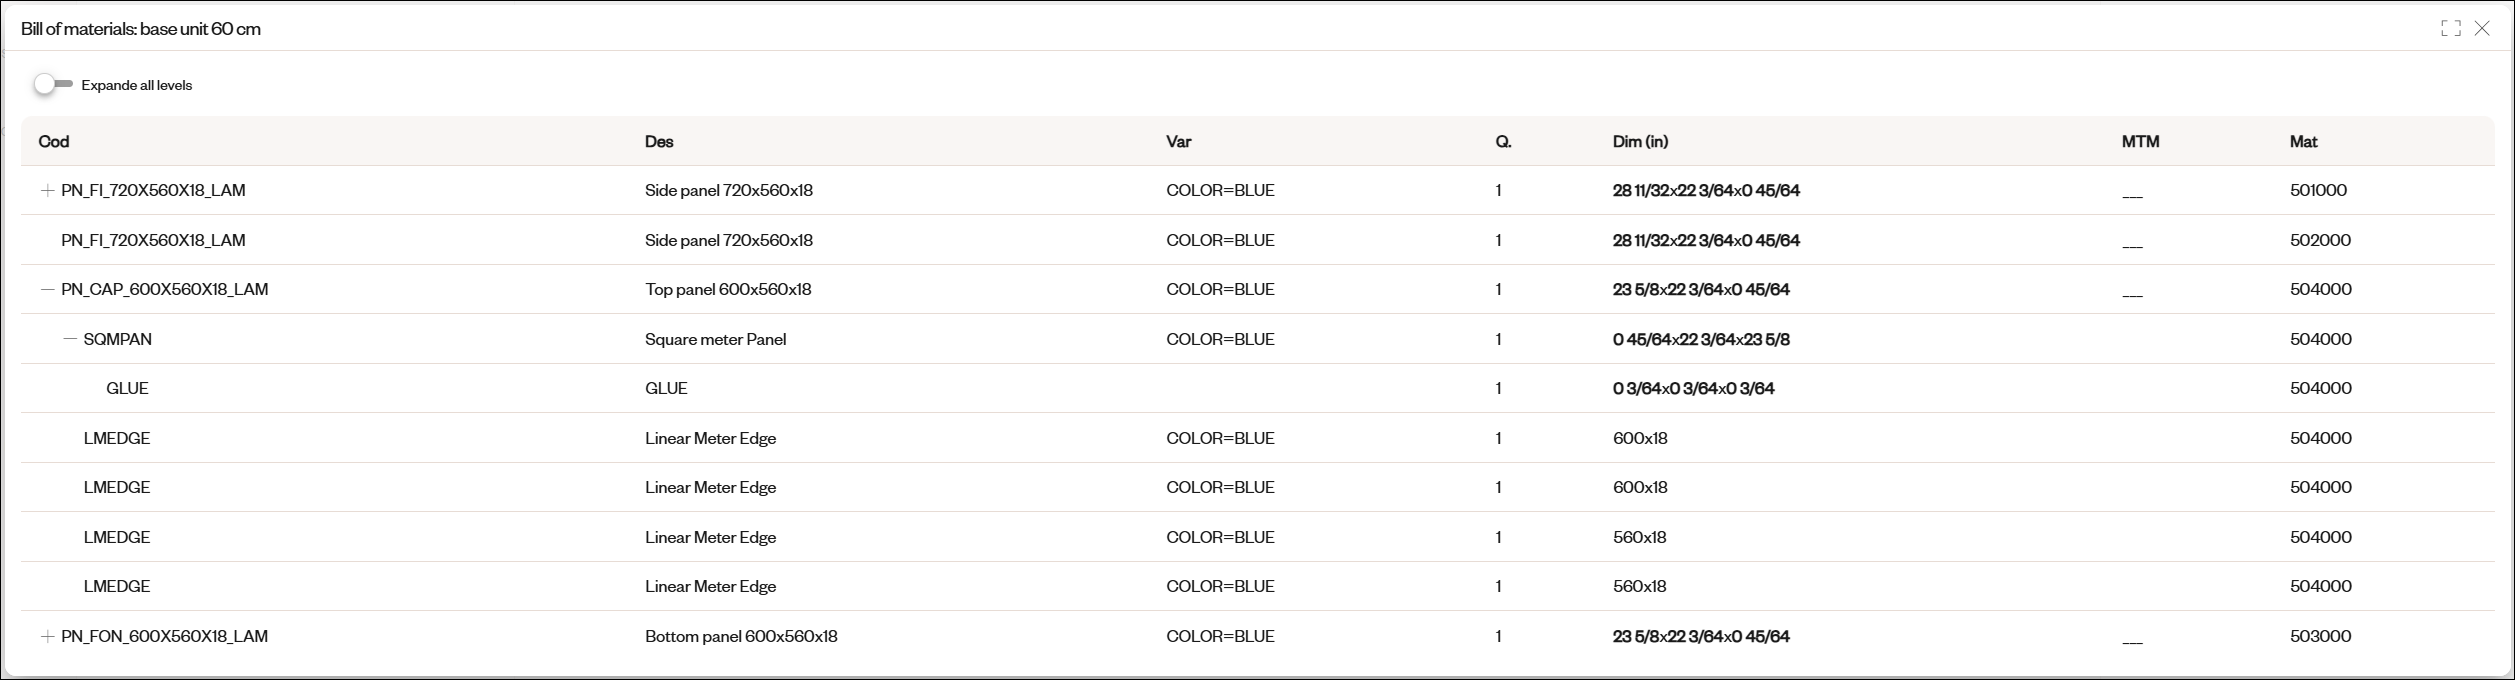This screenshot has height=680, width=2515.
Task: Click the Var column header
Action: pos(1178,141)
